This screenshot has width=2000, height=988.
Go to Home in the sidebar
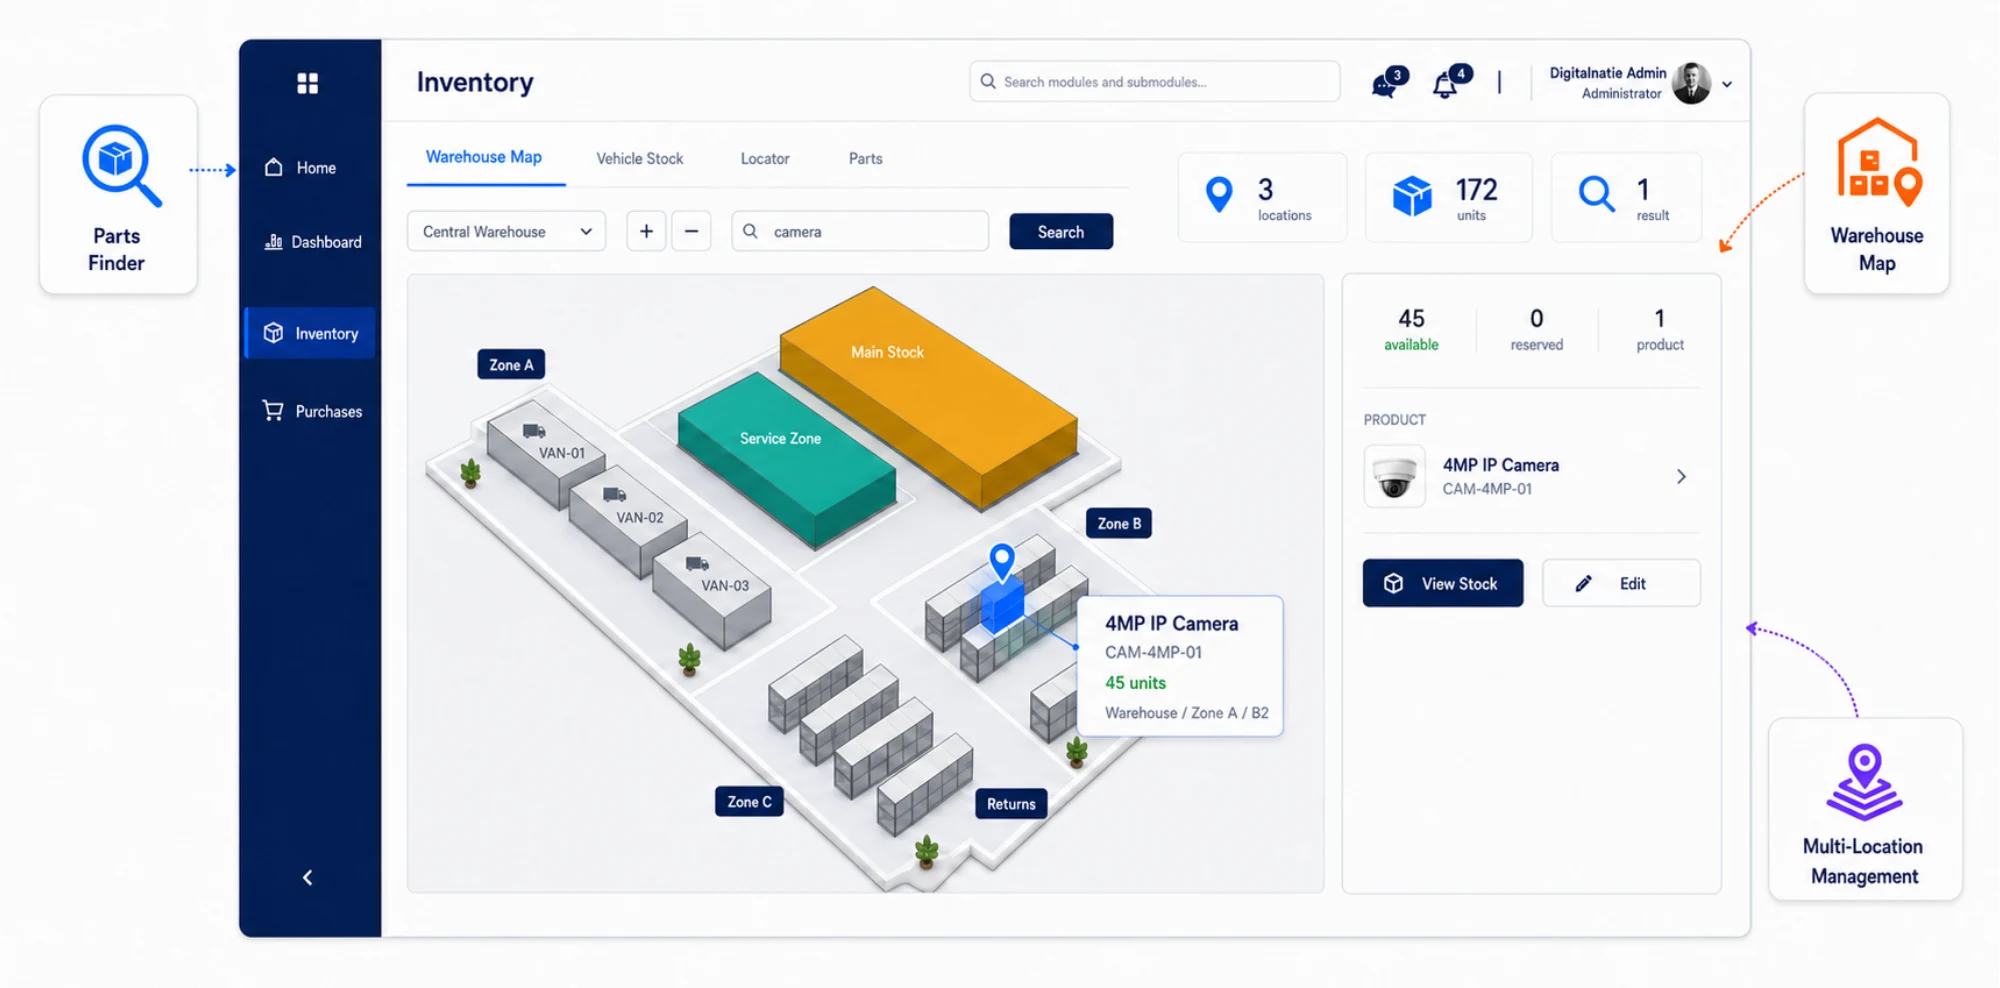pos(300,168)
